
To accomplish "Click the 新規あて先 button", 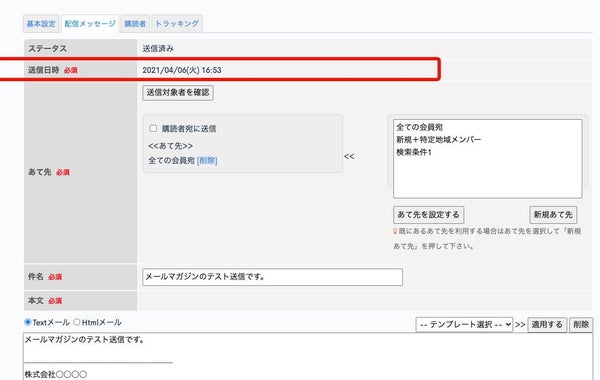I will point(553,215).
